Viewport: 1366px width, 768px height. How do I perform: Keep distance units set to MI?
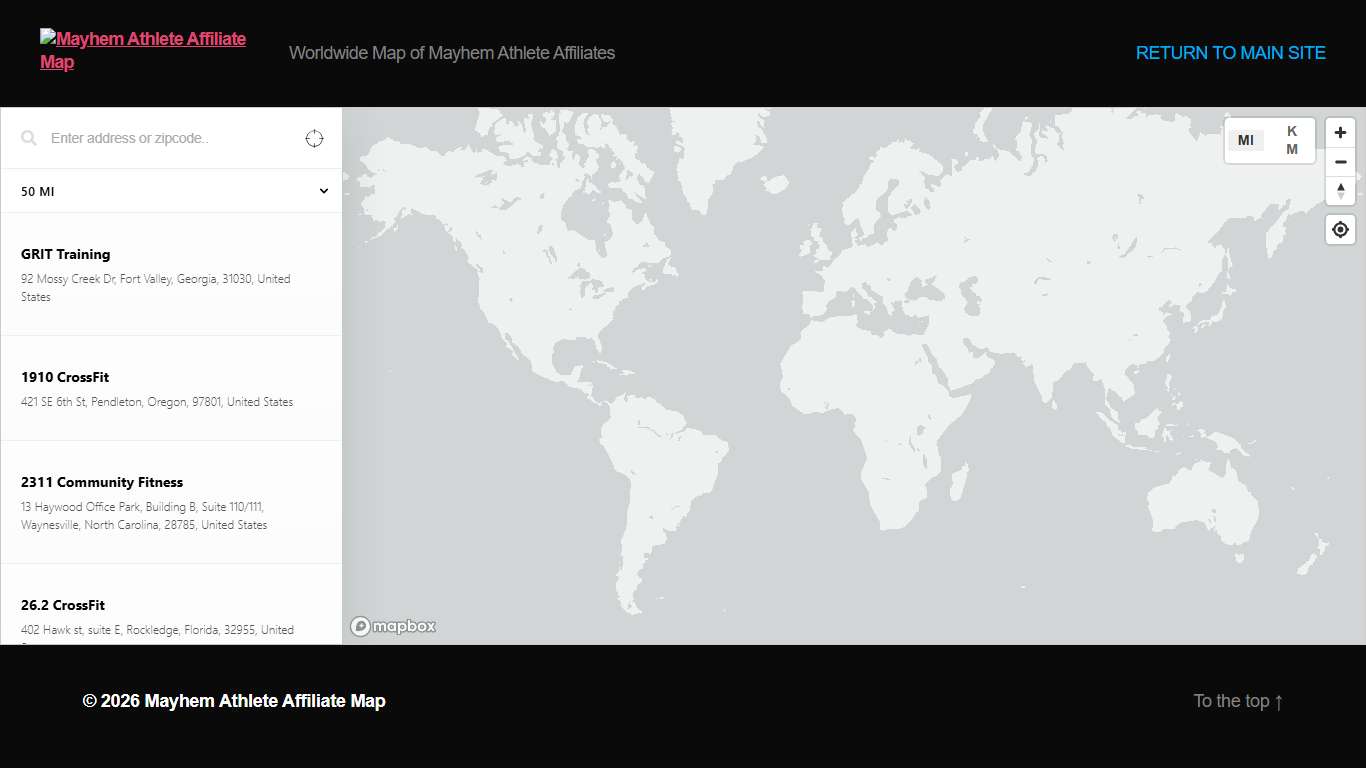point(1246,140)
